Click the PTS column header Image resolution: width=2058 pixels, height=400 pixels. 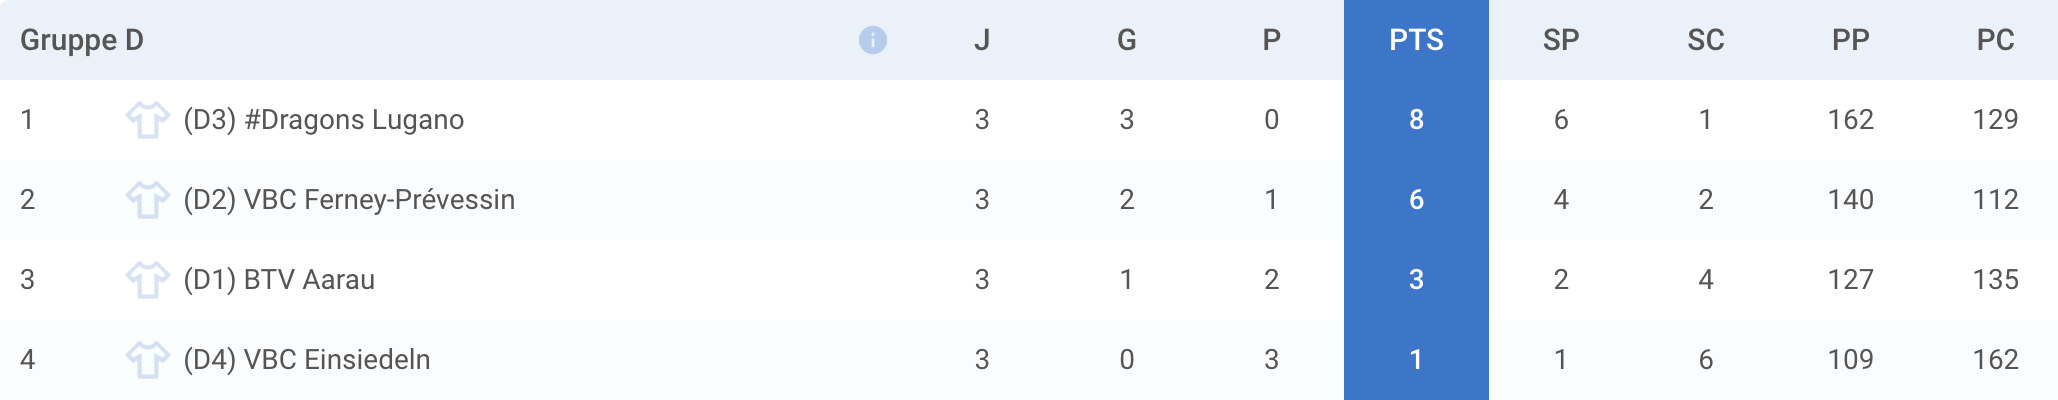point(1416,40)
